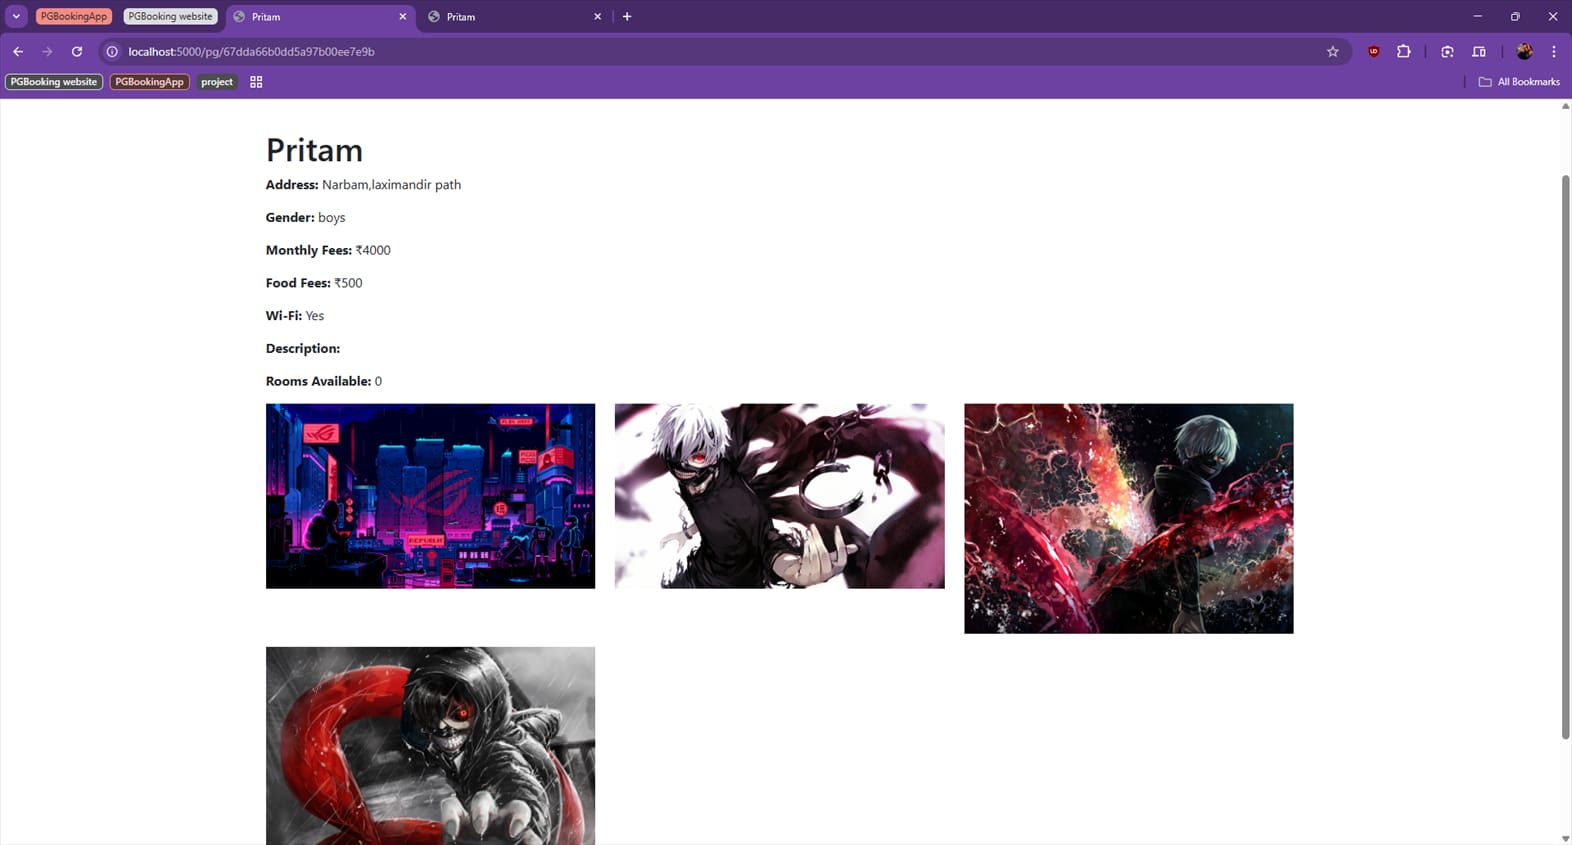The image size is (1572, 845).
Task: Open the black-and-red rain character image
Action: [430, 746]
